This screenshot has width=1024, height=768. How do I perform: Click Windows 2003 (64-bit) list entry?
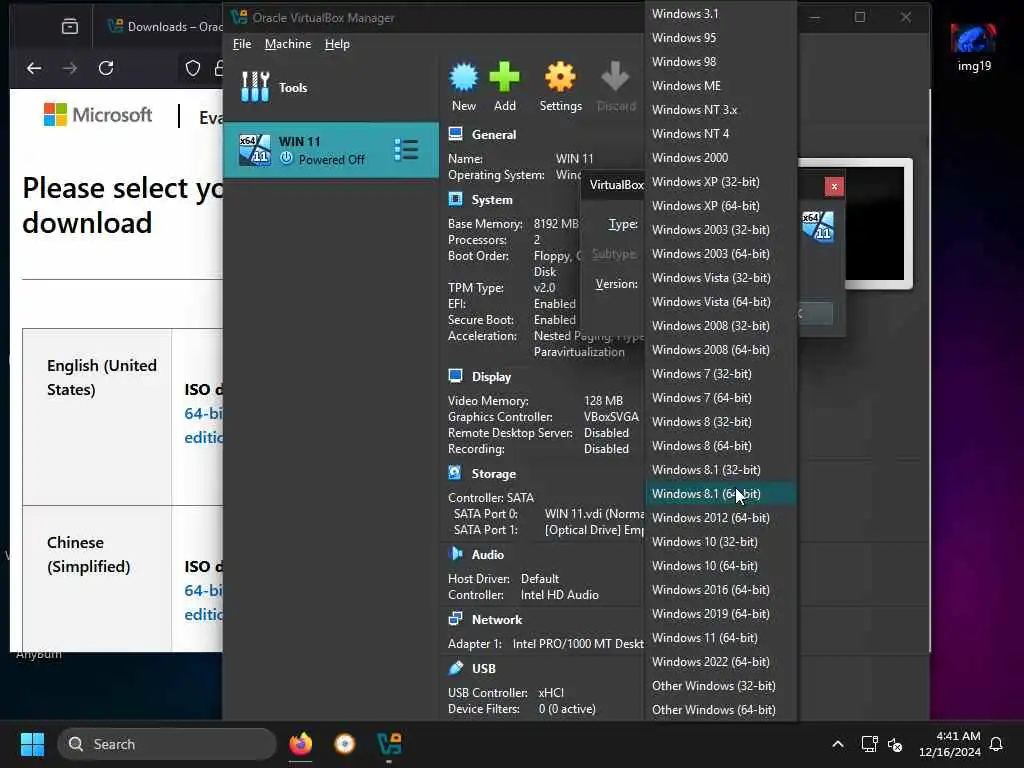pyautogui.click(x=721, y=253)
